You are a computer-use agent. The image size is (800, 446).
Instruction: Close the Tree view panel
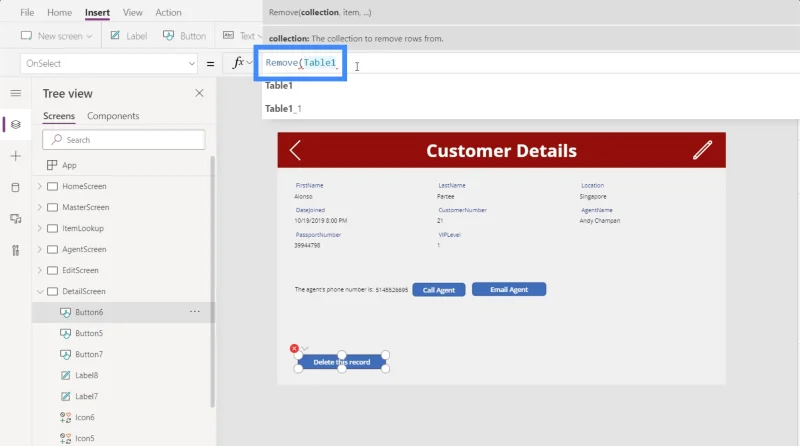point(199,93)
